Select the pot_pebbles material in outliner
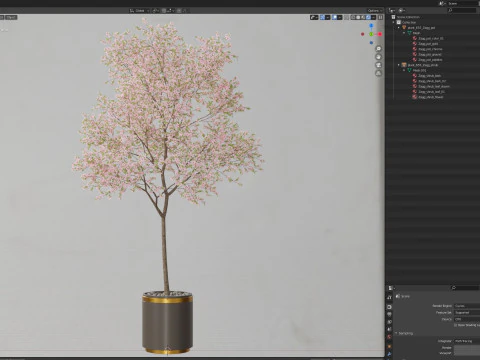 [x=430, y=60]
